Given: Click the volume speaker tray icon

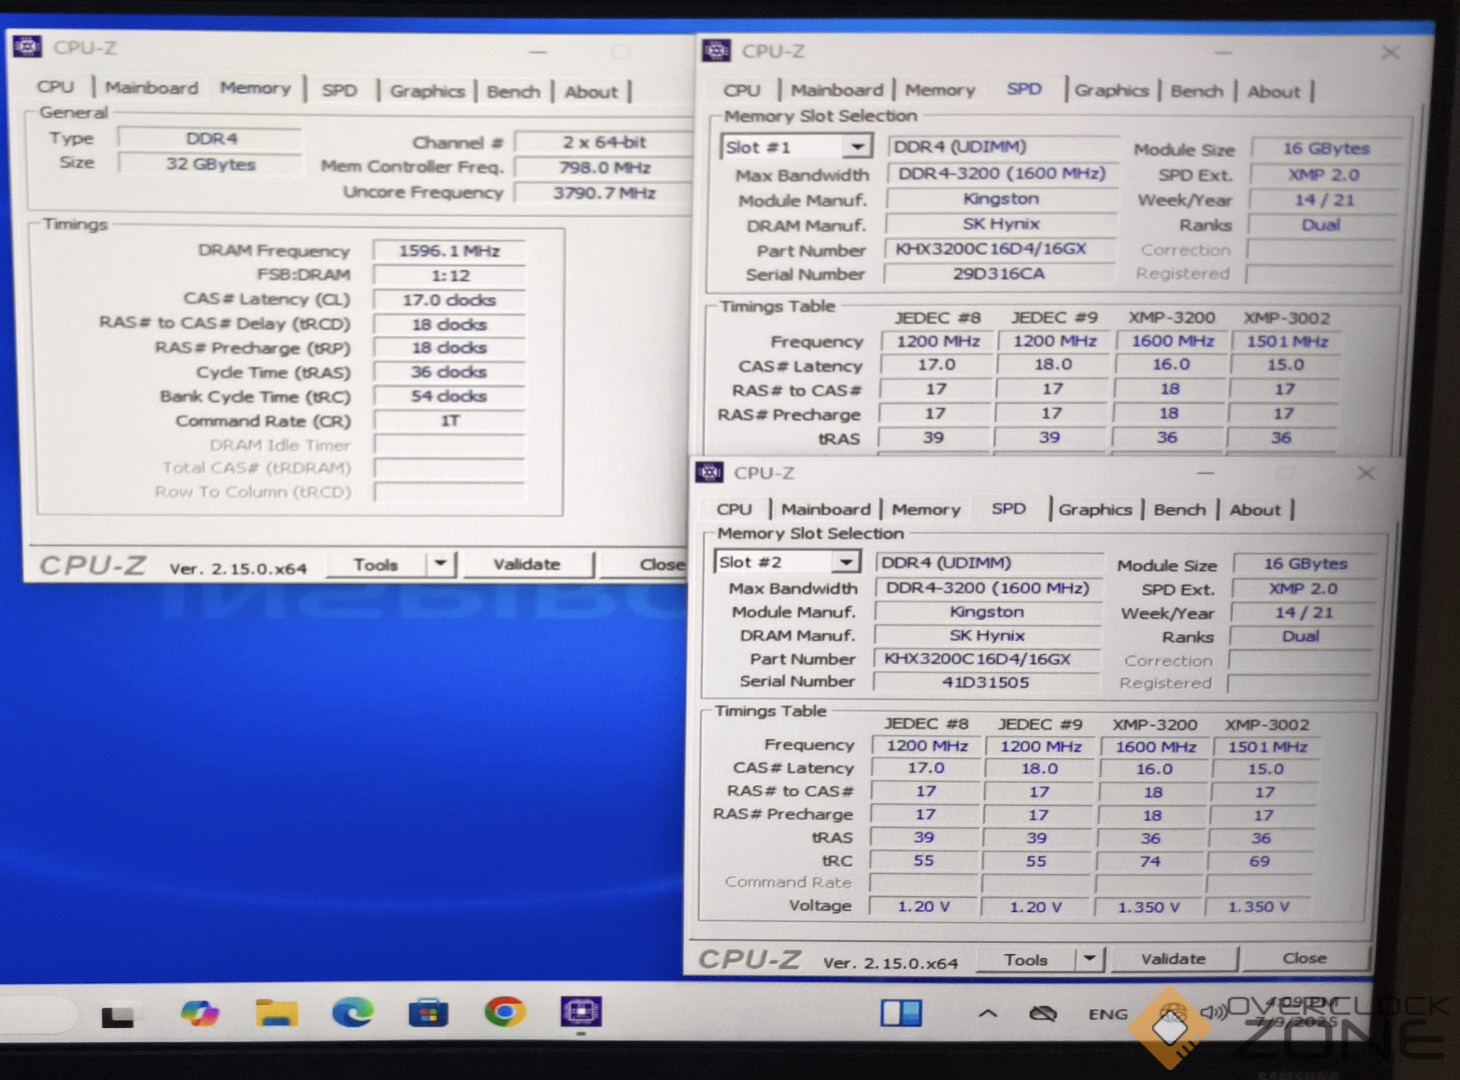Looking at the screenshot, I should (1212, 1012).
